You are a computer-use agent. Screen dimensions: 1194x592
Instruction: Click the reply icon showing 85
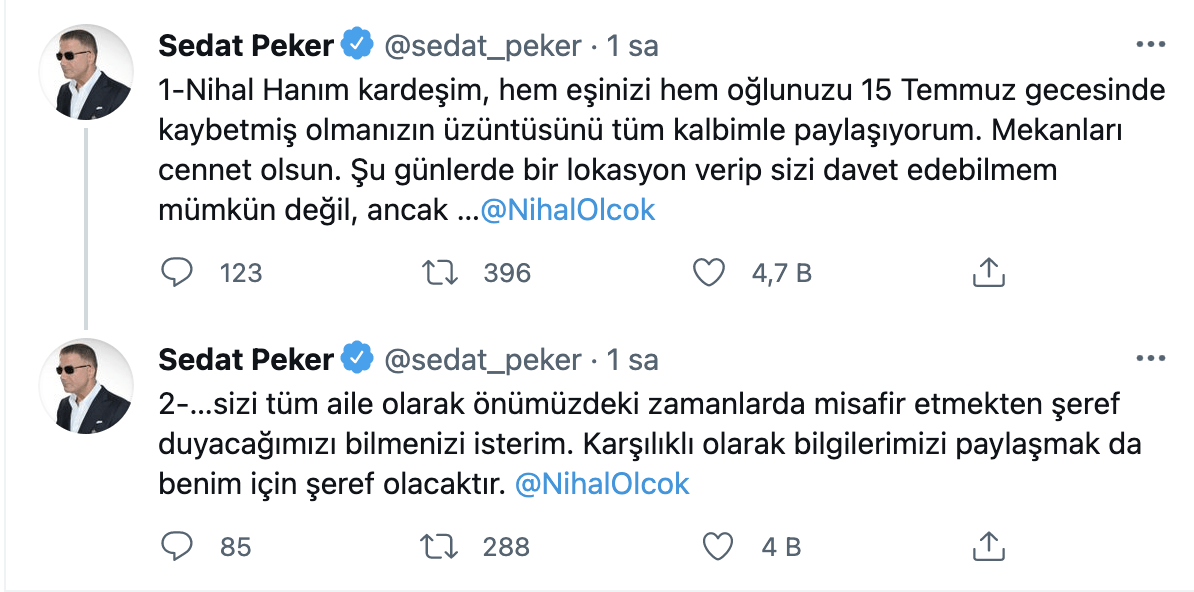coord(177,546)
